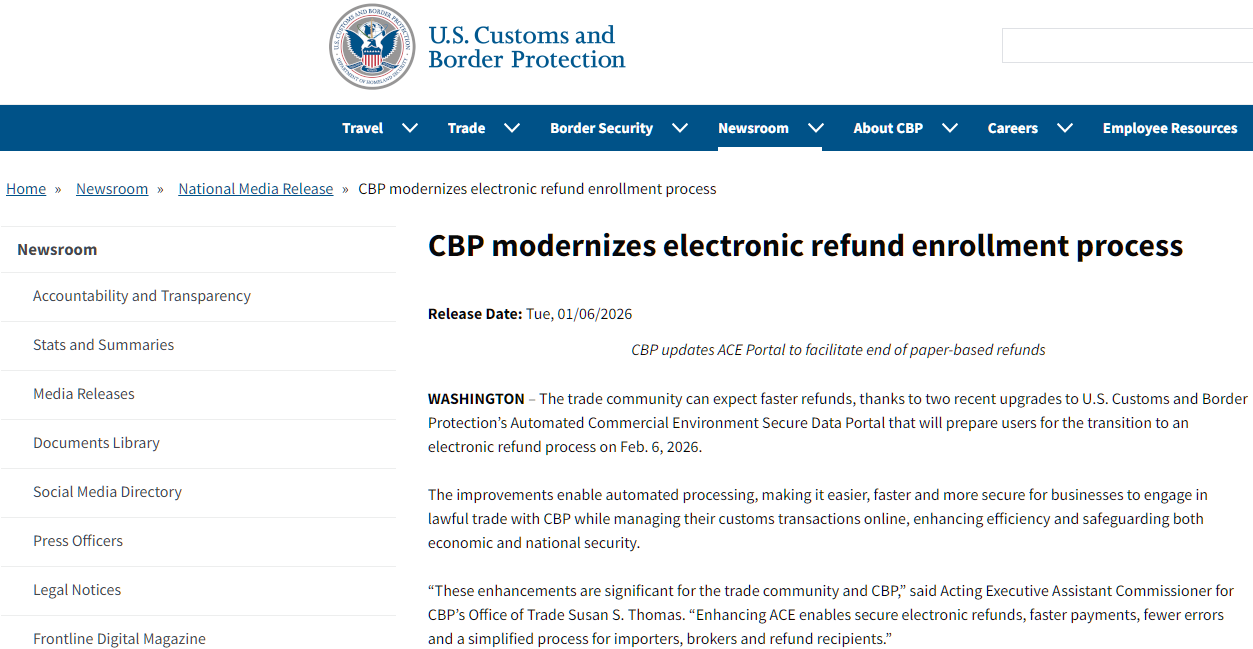Follow the Newsroom breadcrumb link
The height and width of the screenshot is (649, 1253).
coord(112,189)
